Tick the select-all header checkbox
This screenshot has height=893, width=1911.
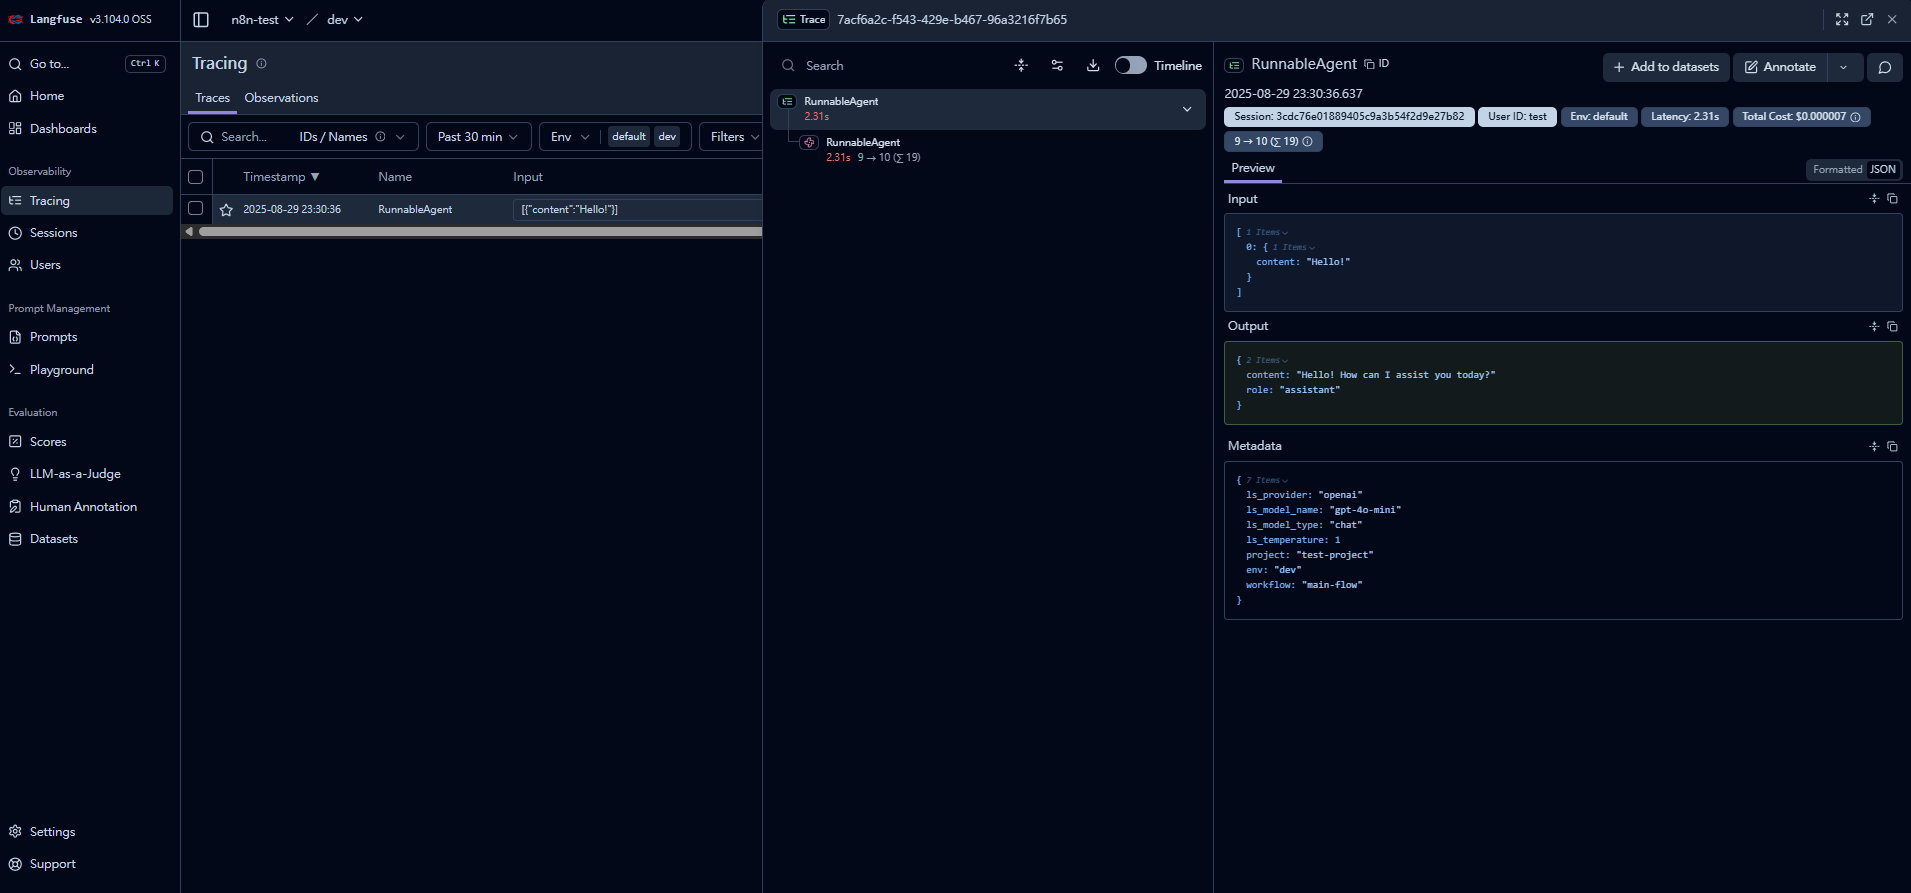(196, 177)
